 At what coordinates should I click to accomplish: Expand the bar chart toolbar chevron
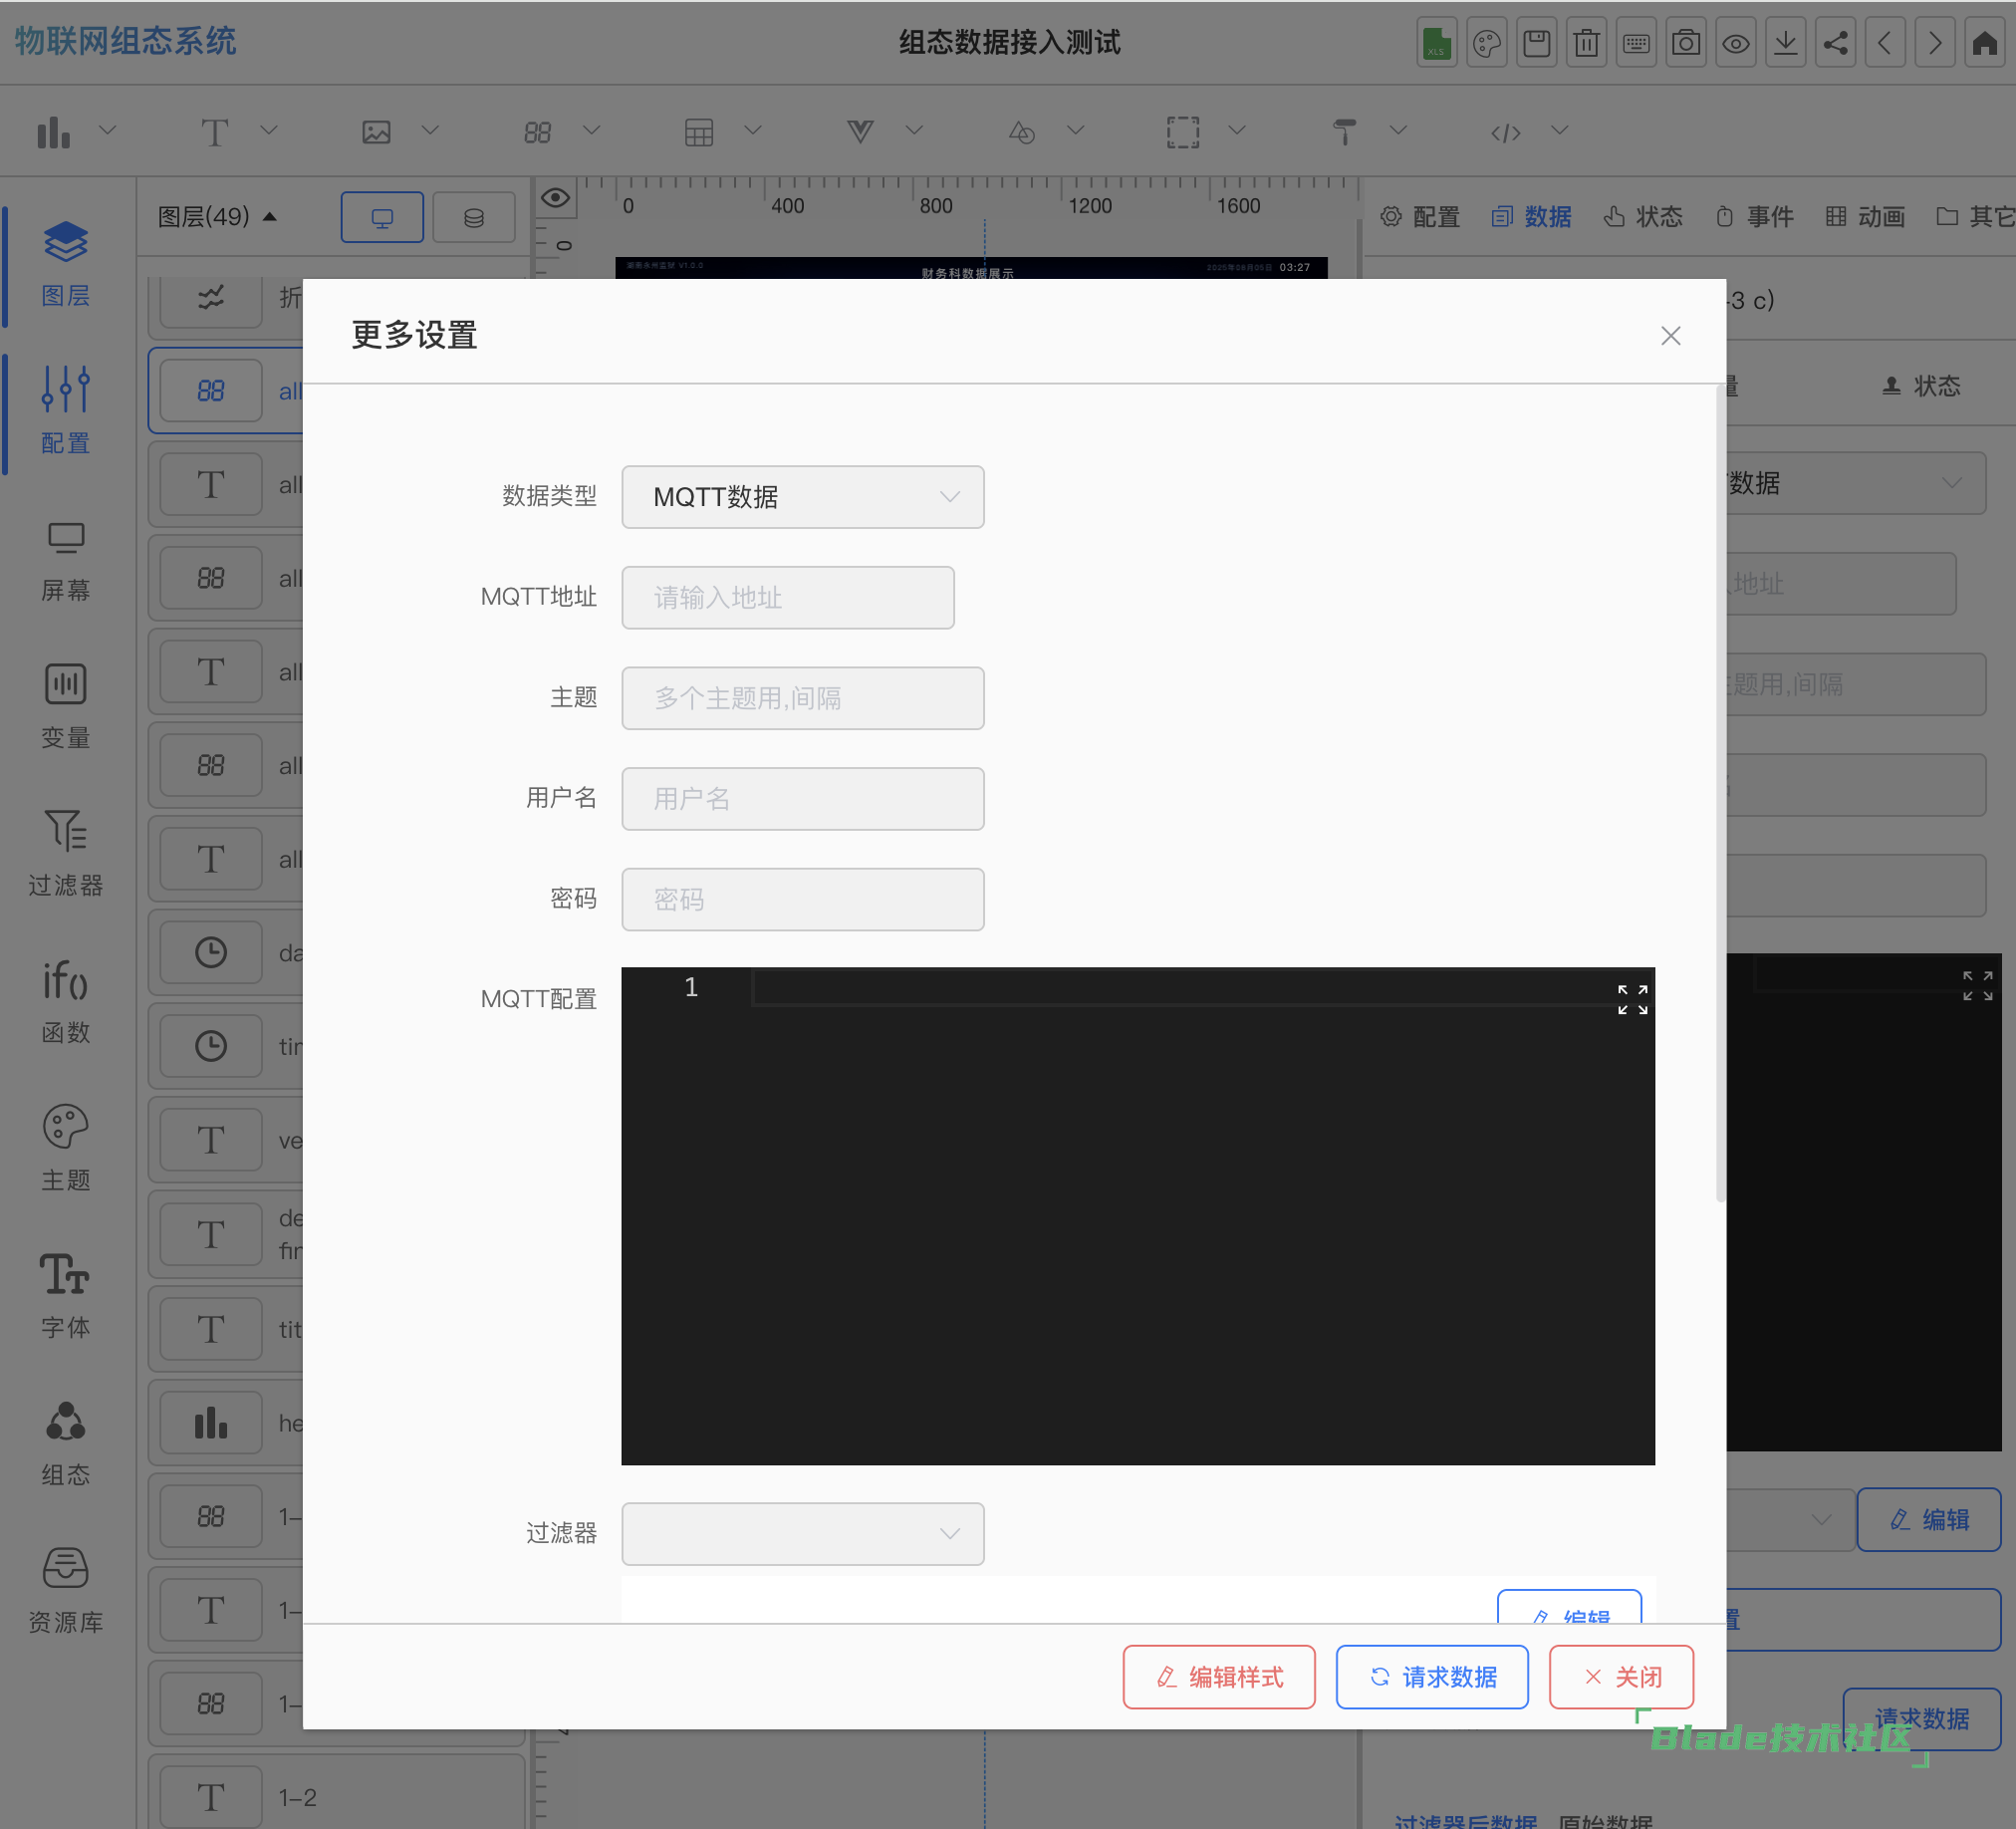tap(108, 130)
